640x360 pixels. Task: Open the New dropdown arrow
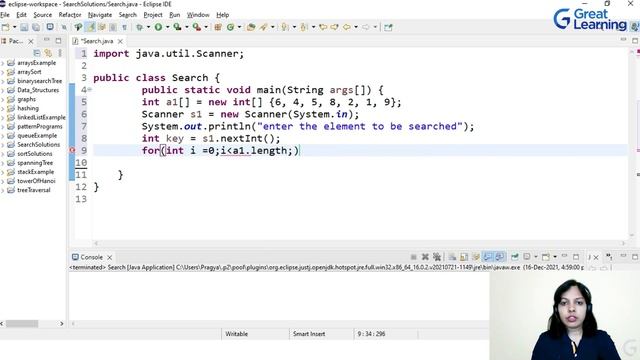15,27
